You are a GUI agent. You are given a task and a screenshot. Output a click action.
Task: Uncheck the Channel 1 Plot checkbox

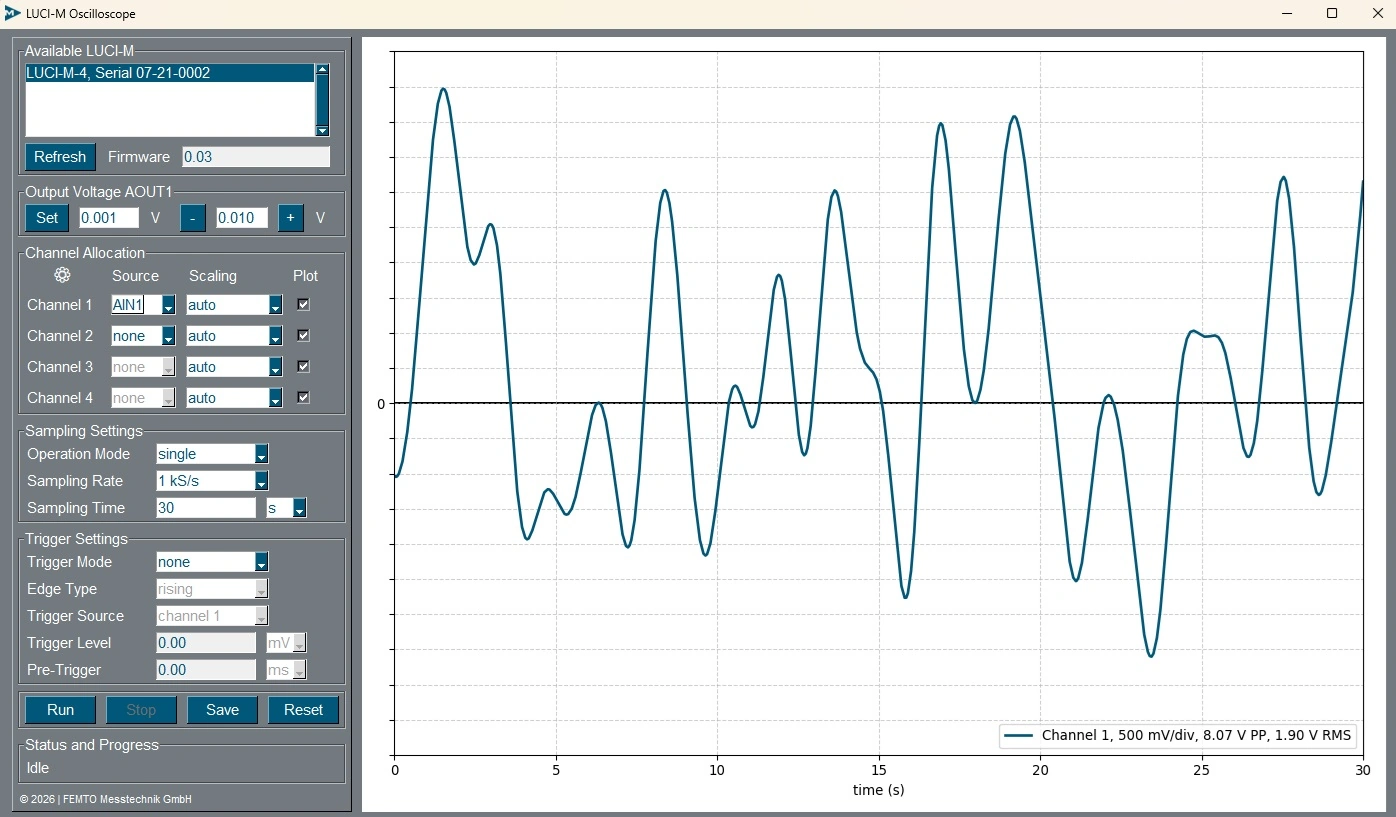point(304,305)
